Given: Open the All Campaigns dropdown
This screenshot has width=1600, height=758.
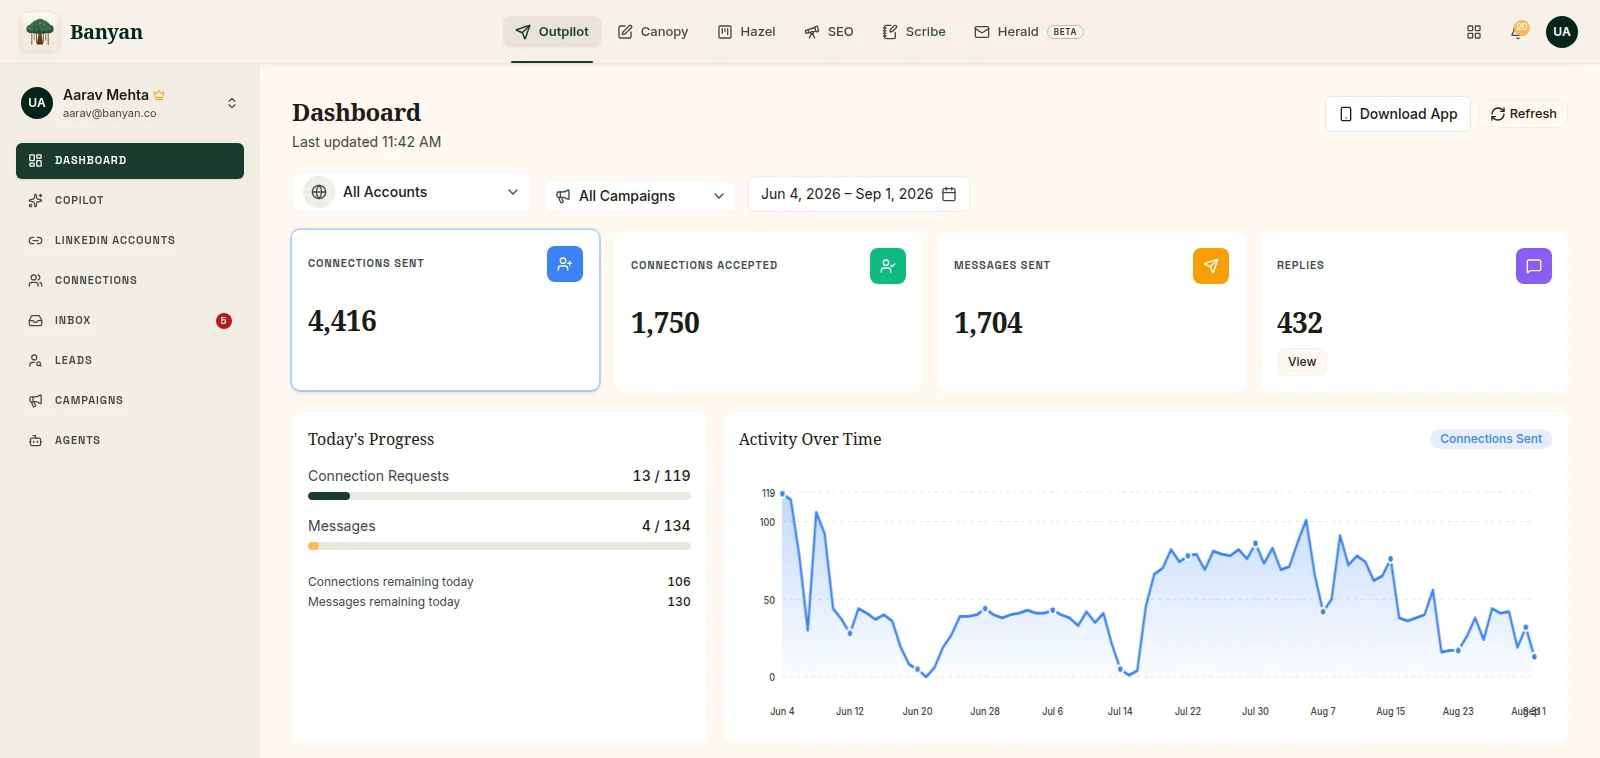Looking at the screenshot, I should tap(640, 196).
